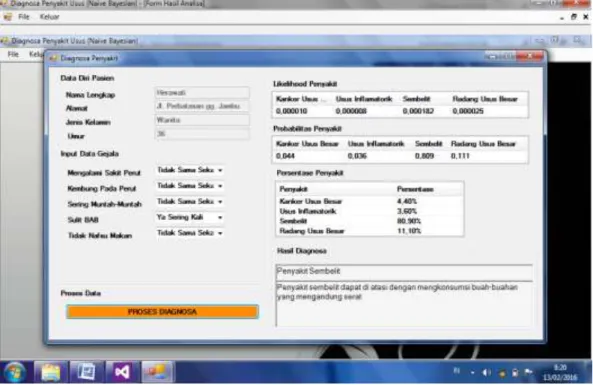This screenshot has width=593, height=385.
Task: Open File menu of the background Diagnosa window
Action: pos(13,54)
